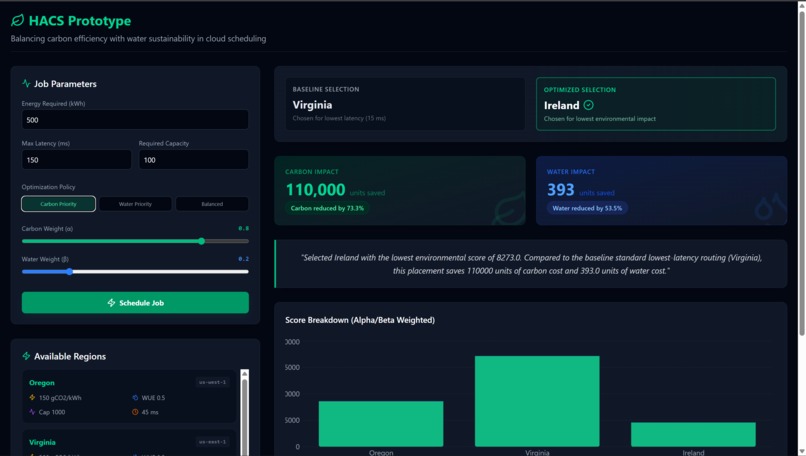Click the Baseline Selection Virginia card
Image resolution: width=806 pixels, height=456 pixels.
pos(406,104)
